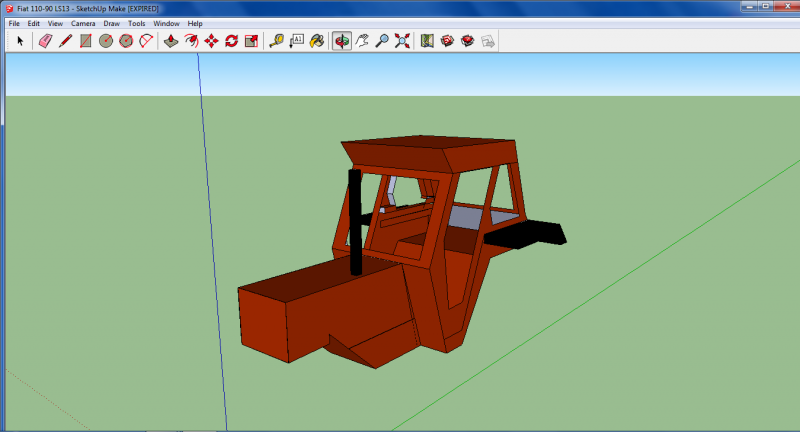Viewport: 800px width, 432px height.
Task: Select the Arc drawing tool
Action: (146, 41)
